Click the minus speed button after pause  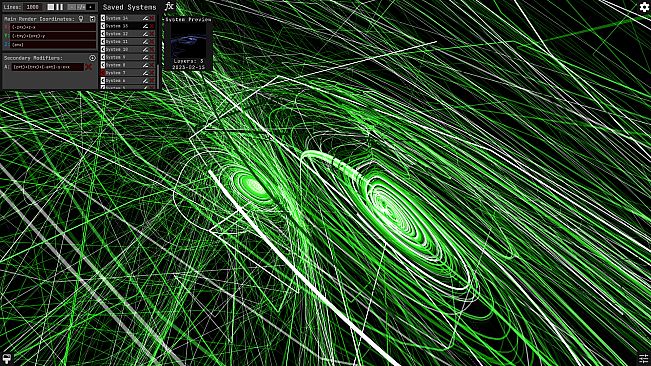(72, 7)
